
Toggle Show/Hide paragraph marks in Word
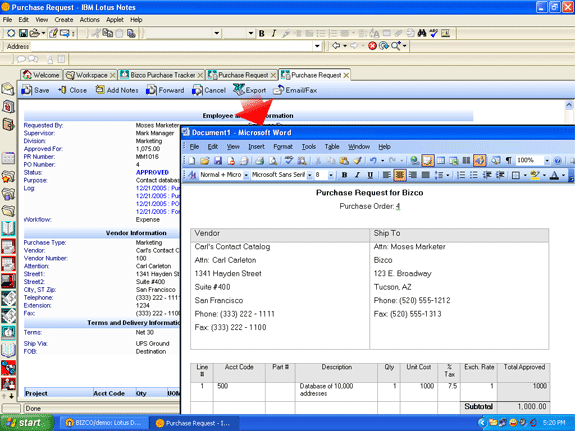point(509,160)
